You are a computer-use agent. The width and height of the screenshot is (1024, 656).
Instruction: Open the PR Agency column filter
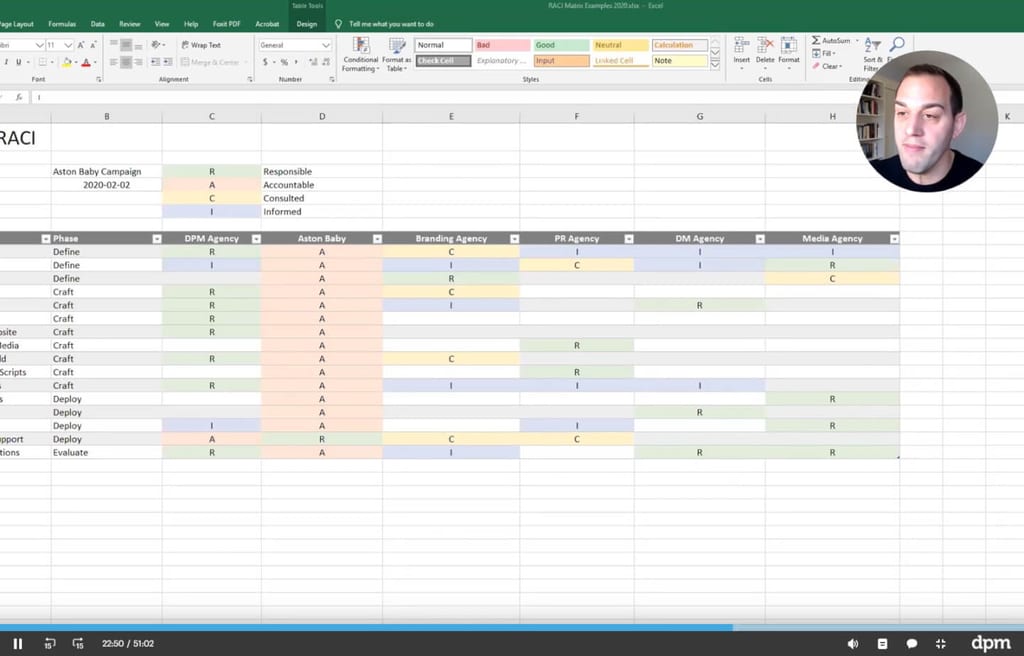[x=629, y=238]
